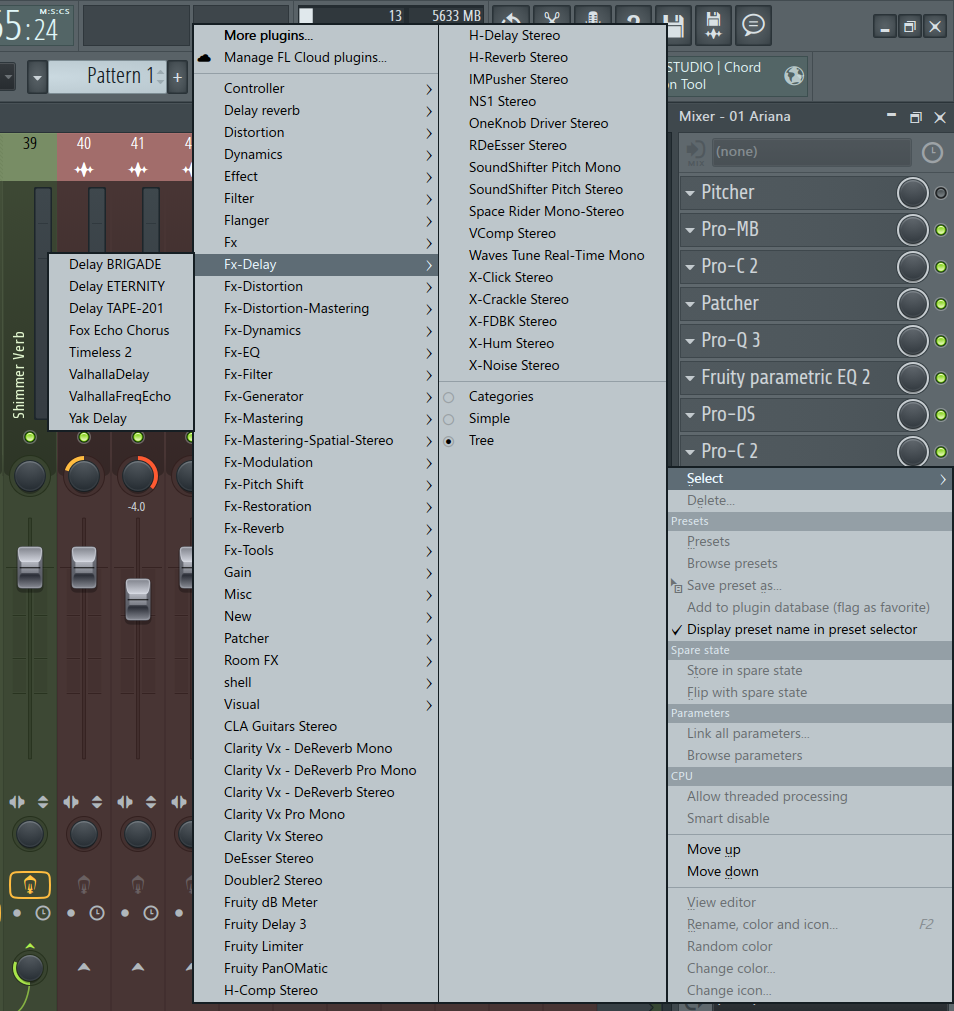Click the (none) mixer input selector field
The width and height of the screenshot is (954, 1011).
point(809,152)
